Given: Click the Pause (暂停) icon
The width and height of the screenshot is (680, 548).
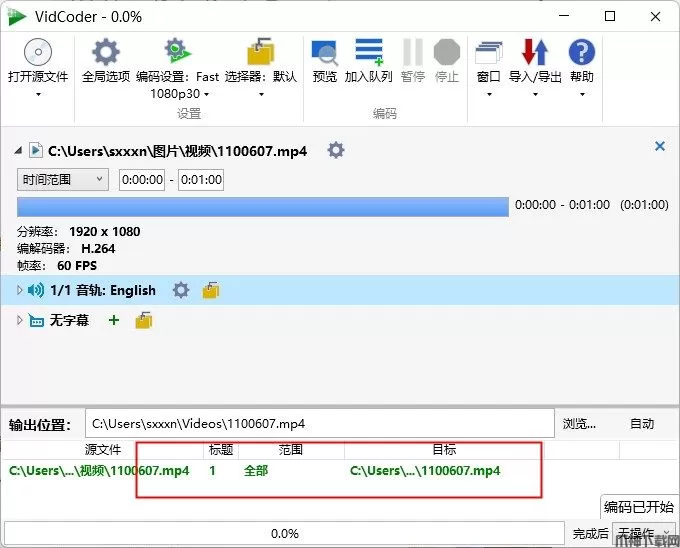Looking at the screenshot, I should coord(412,52).
